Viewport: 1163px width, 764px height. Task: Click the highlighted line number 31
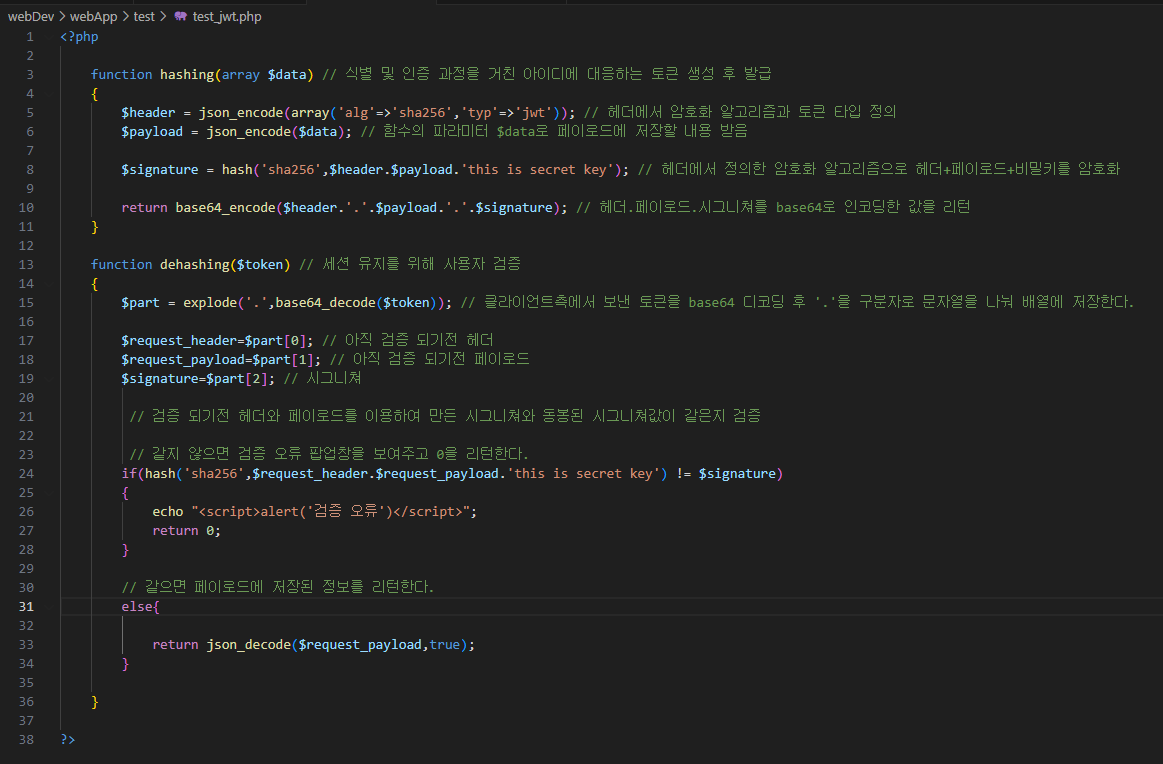(x=26, y=607)
